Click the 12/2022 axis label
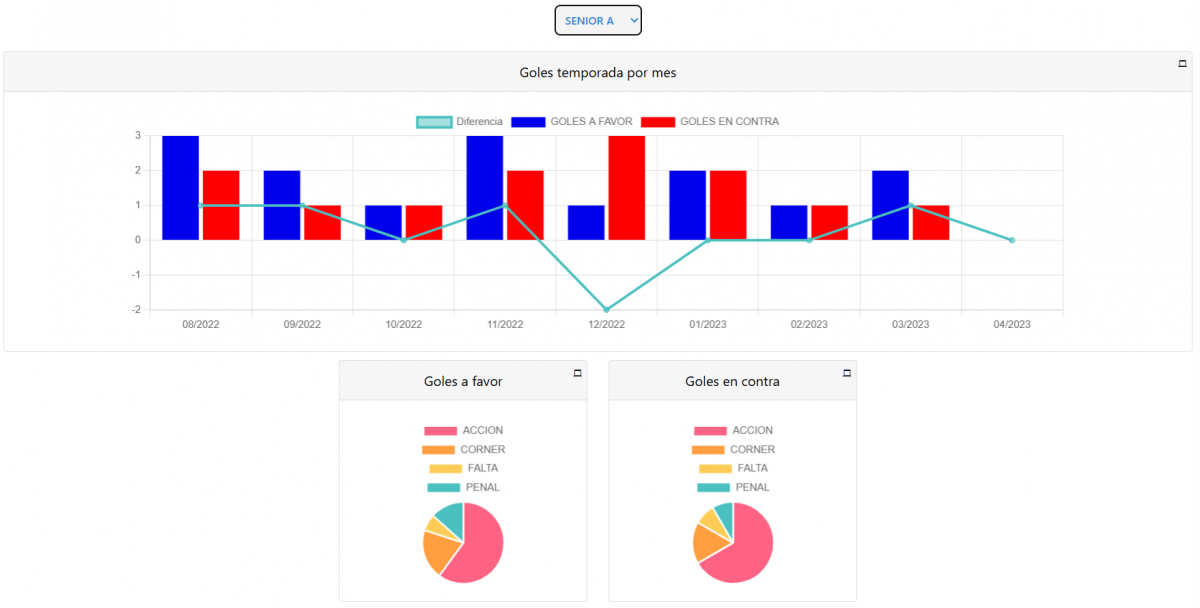 click(x=606, y=324)
